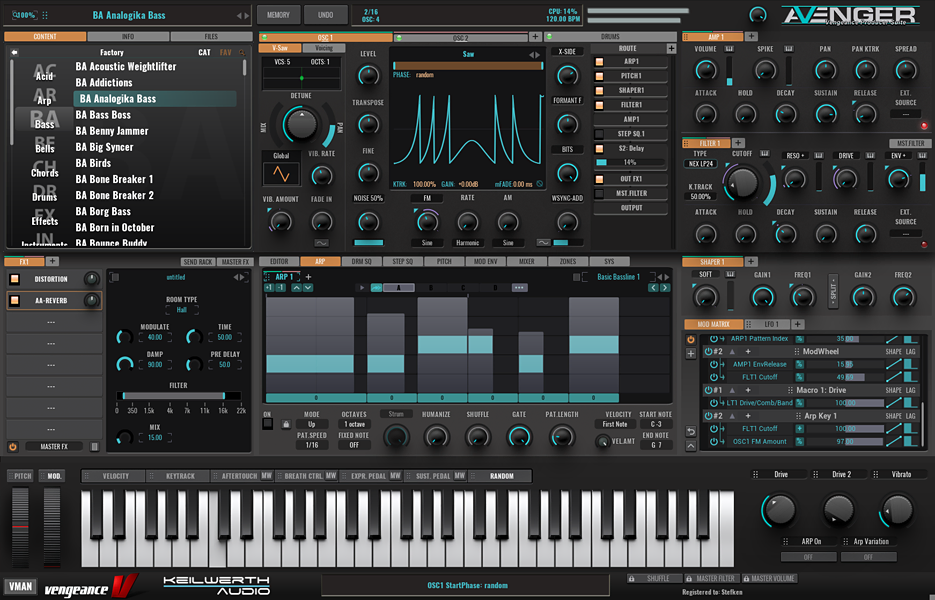Open the filter type NEX LP24 dropdown
The image size is (935, 600).
701,163
